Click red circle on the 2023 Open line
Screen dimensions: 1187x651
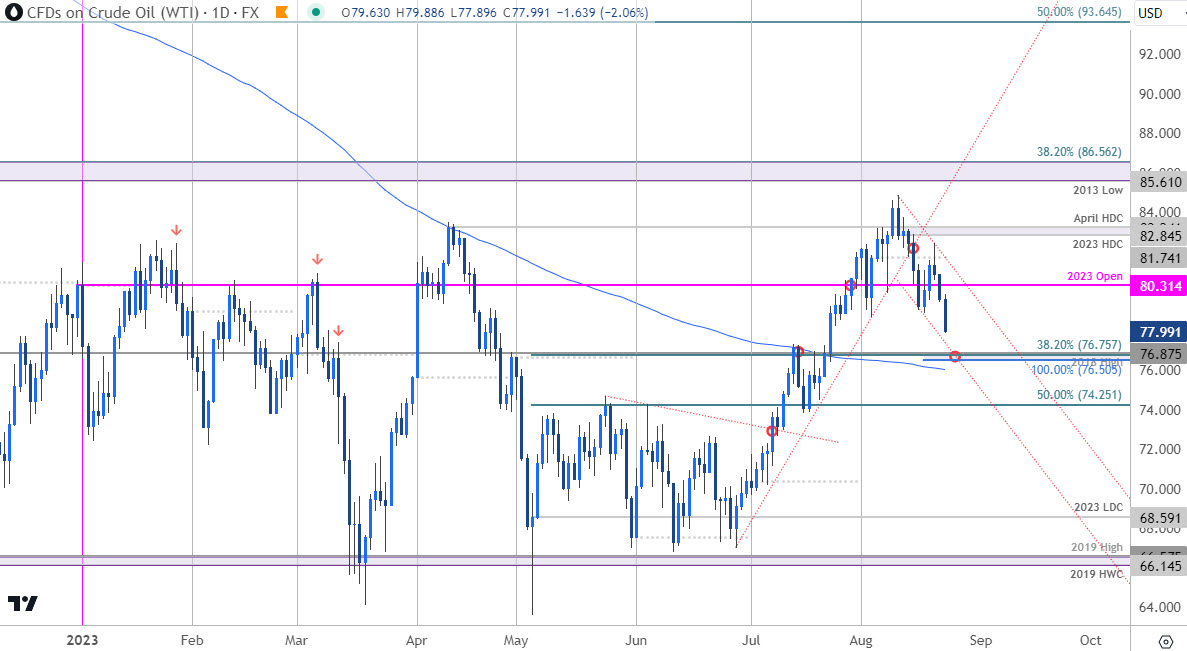(851, 285)
